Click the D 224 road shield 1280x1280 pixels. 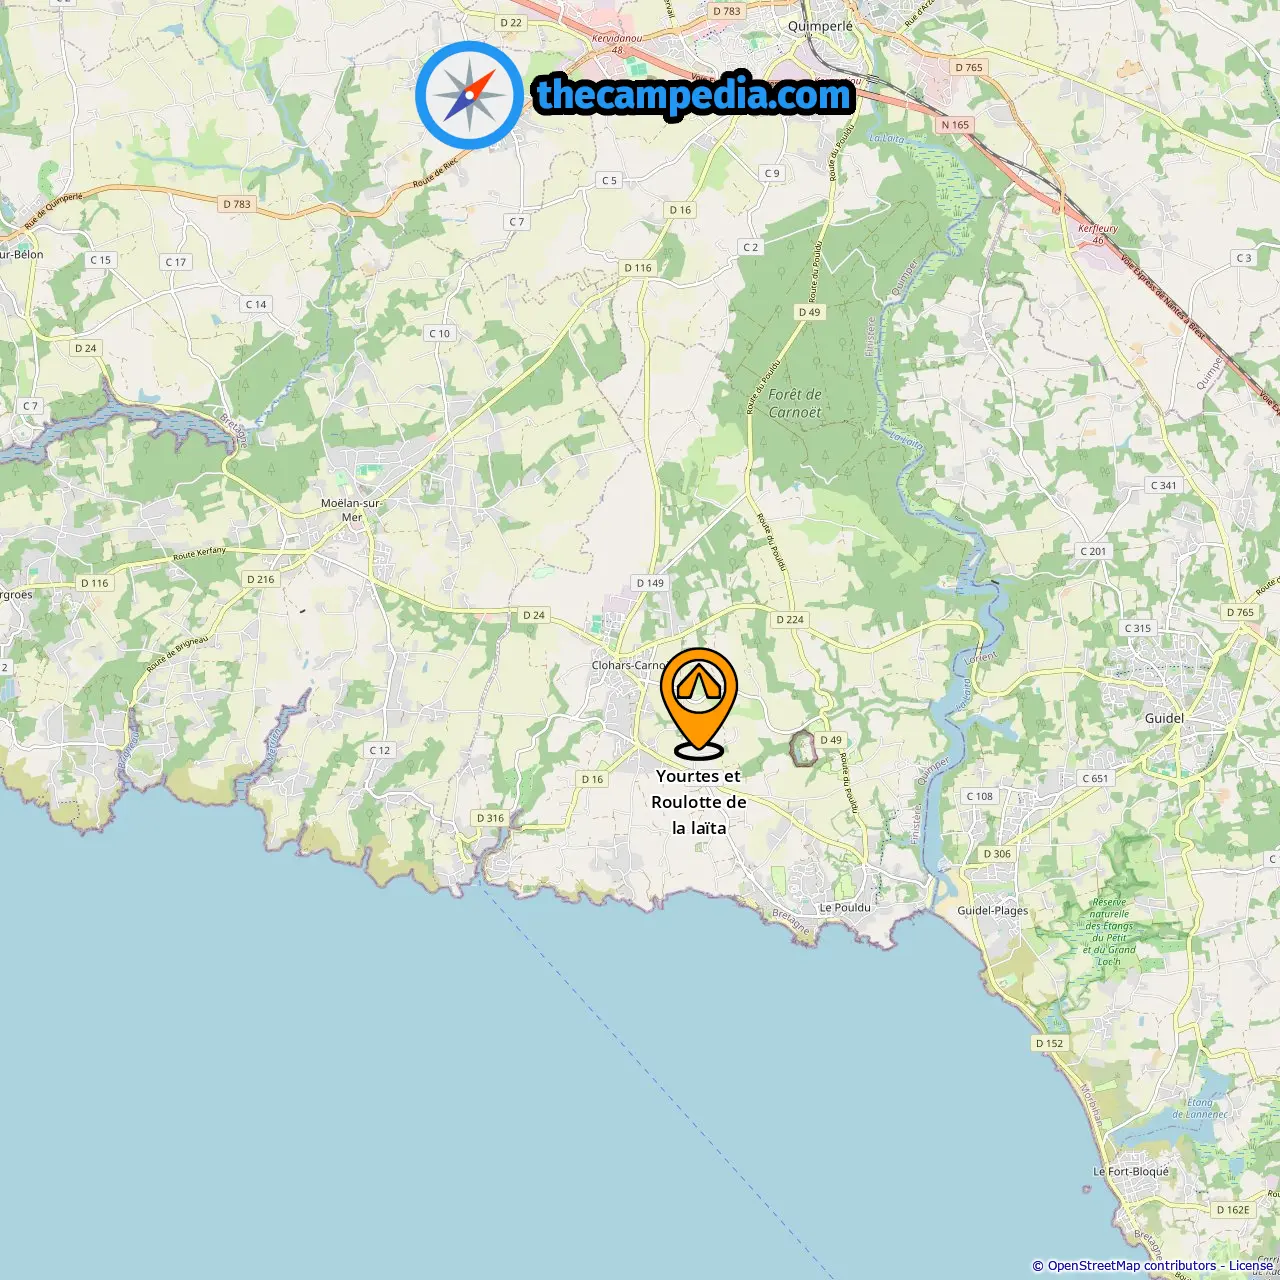(790, 619)
